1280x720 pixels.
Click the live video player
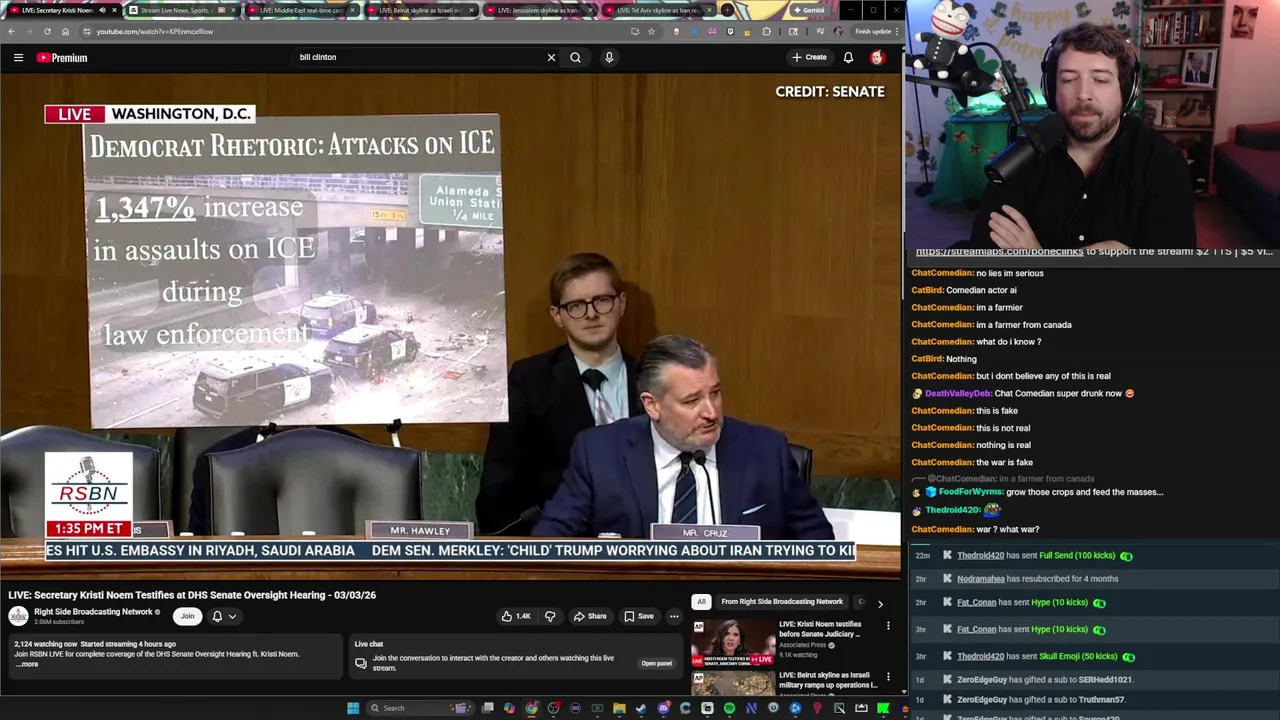tap(450, 326)
